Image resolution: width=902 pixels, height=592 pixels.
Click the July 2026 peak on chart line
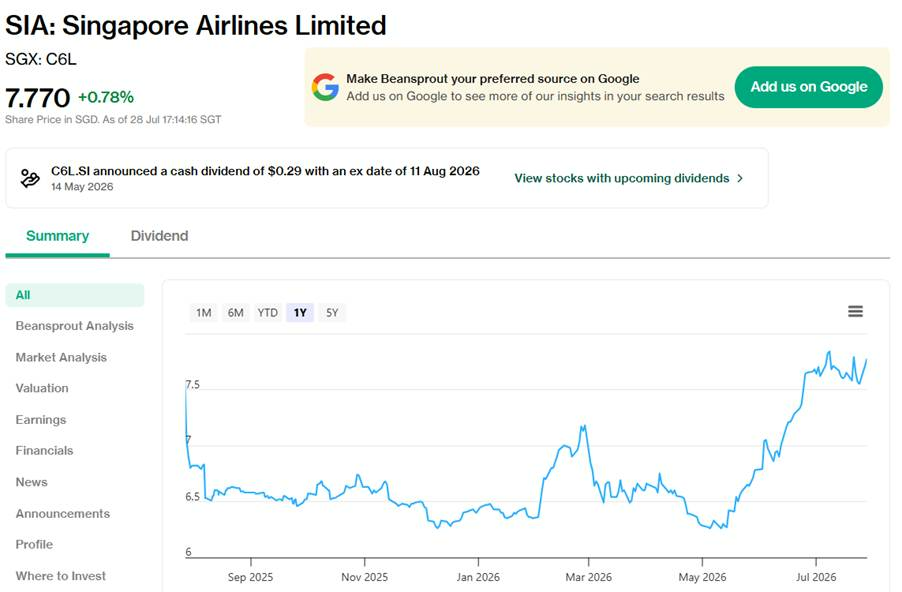(x=829, y=352)
